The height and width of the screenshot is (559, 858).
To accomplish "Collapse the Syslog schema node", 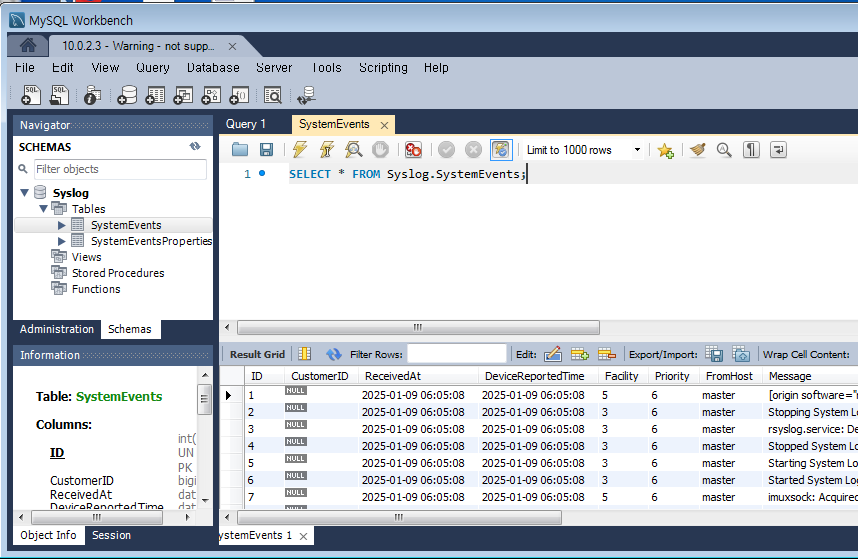I will click(24, 193).
